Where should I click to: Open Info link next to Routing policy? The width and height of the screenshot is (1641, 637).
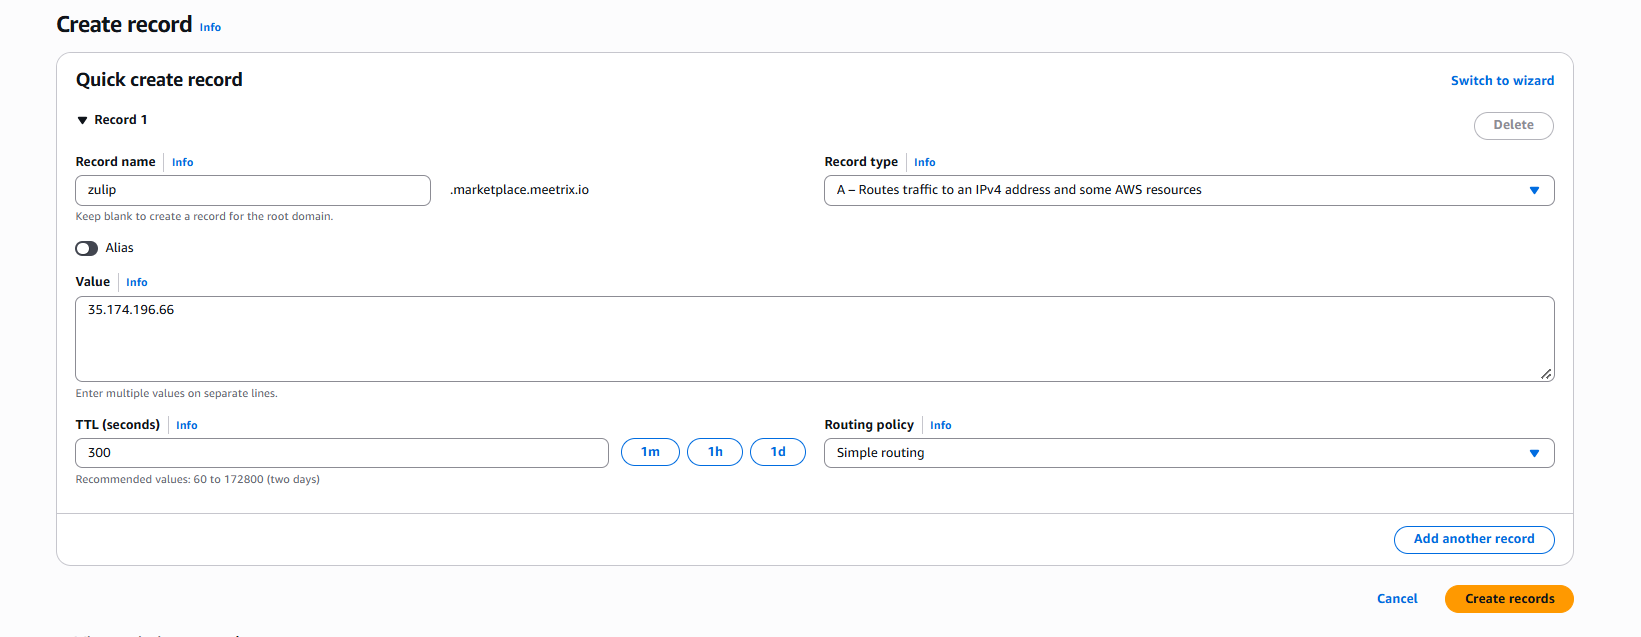941,426
